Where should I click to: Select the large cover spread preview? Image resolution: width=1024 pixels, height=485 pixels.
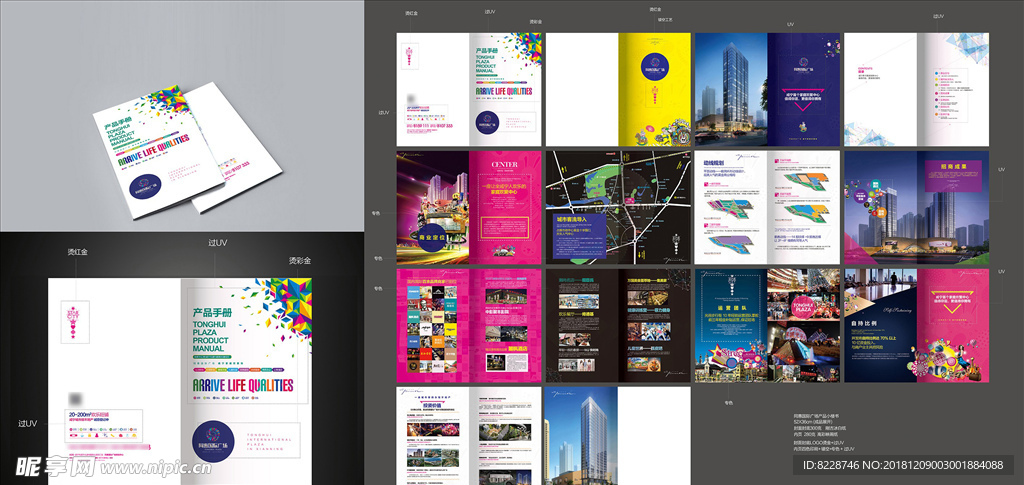(x=180, y=381)
